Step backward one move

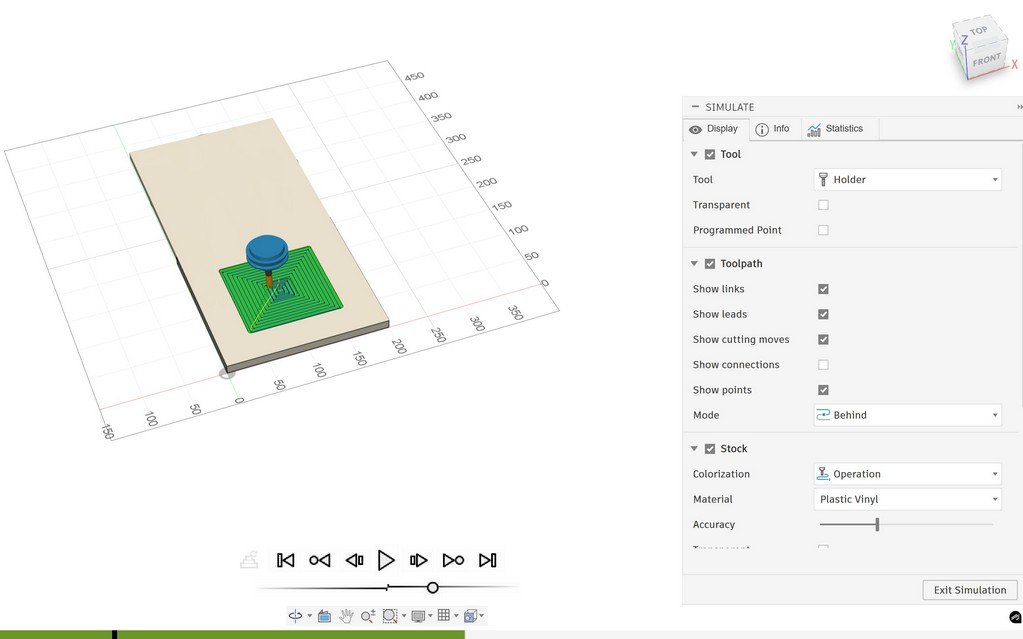click(x=354, y=560)
